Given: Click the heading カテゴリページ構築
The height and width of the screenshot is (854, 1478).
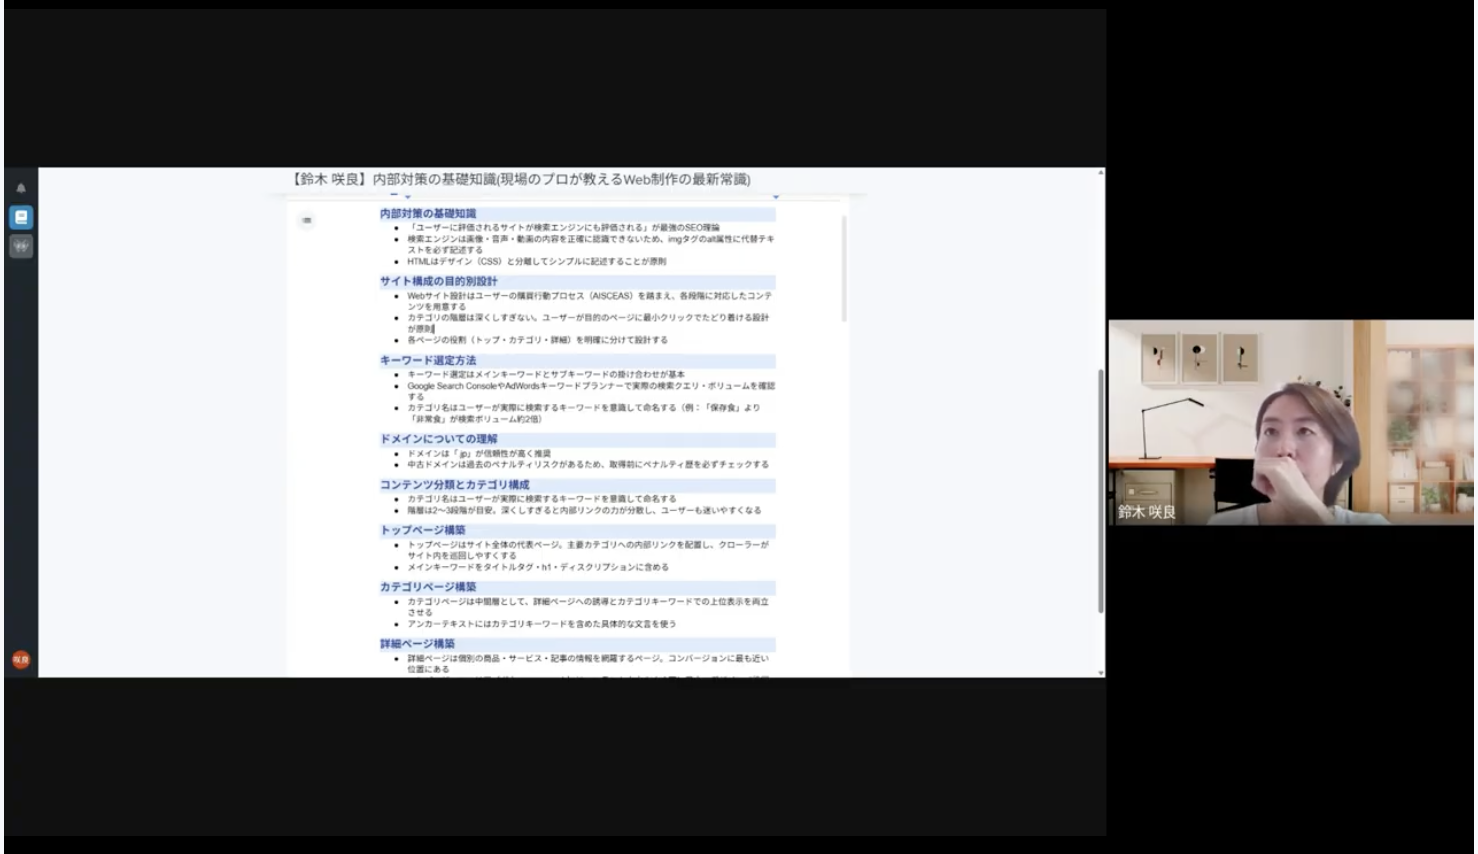Looking at the screenshot, I should [428, 587].
